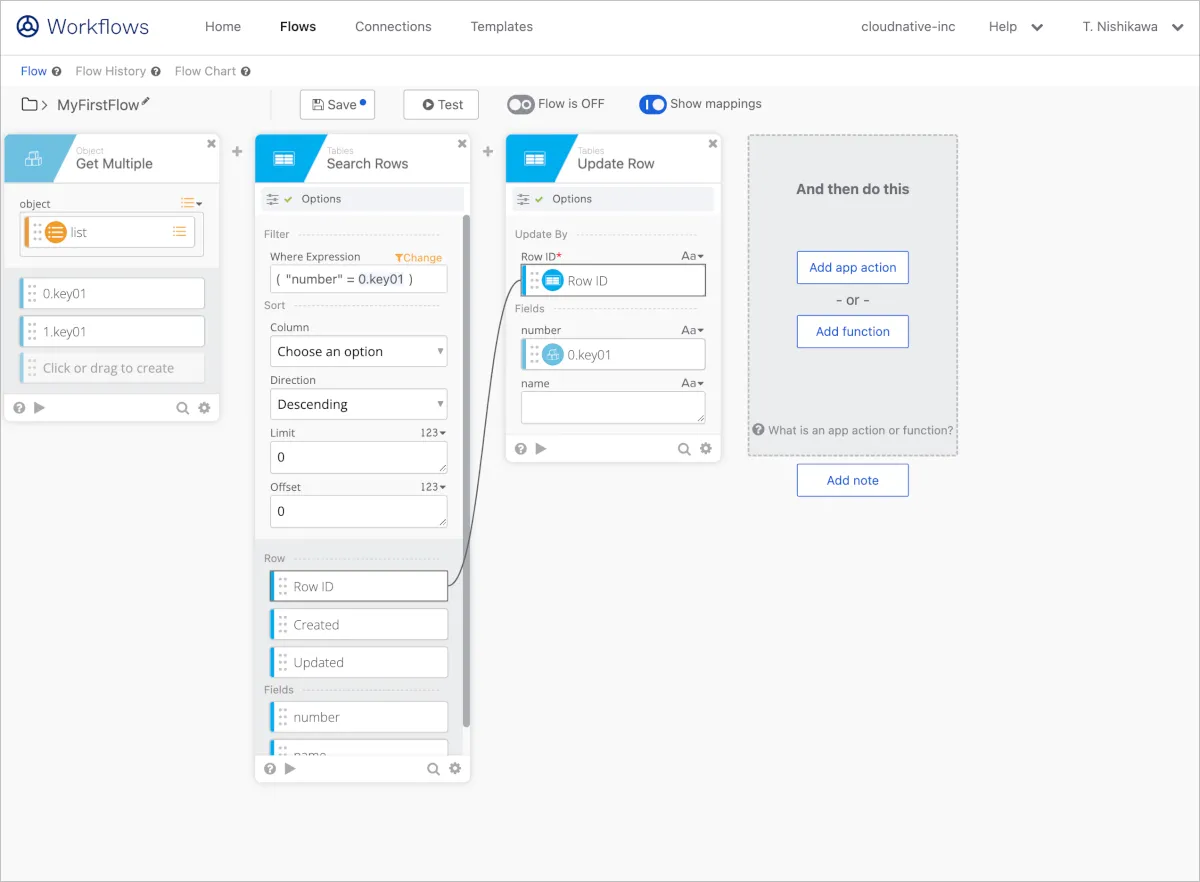Image resolution: width=1200 pixels, height=882 pixels.
Task: Click the Workflows logo icon
Action: coord(28,27)
